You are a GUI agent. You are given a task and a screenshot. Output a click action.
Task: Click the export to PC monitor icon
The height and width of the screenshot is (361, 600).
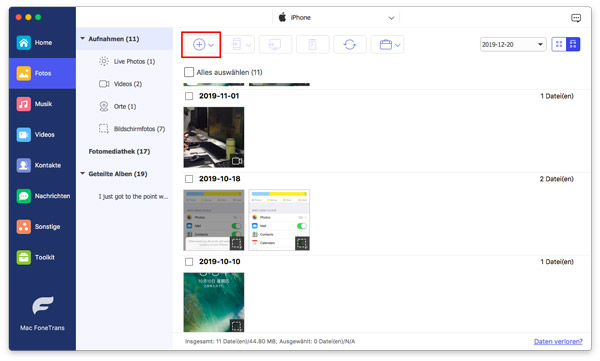pyautogui.click(x=275, y=44)
